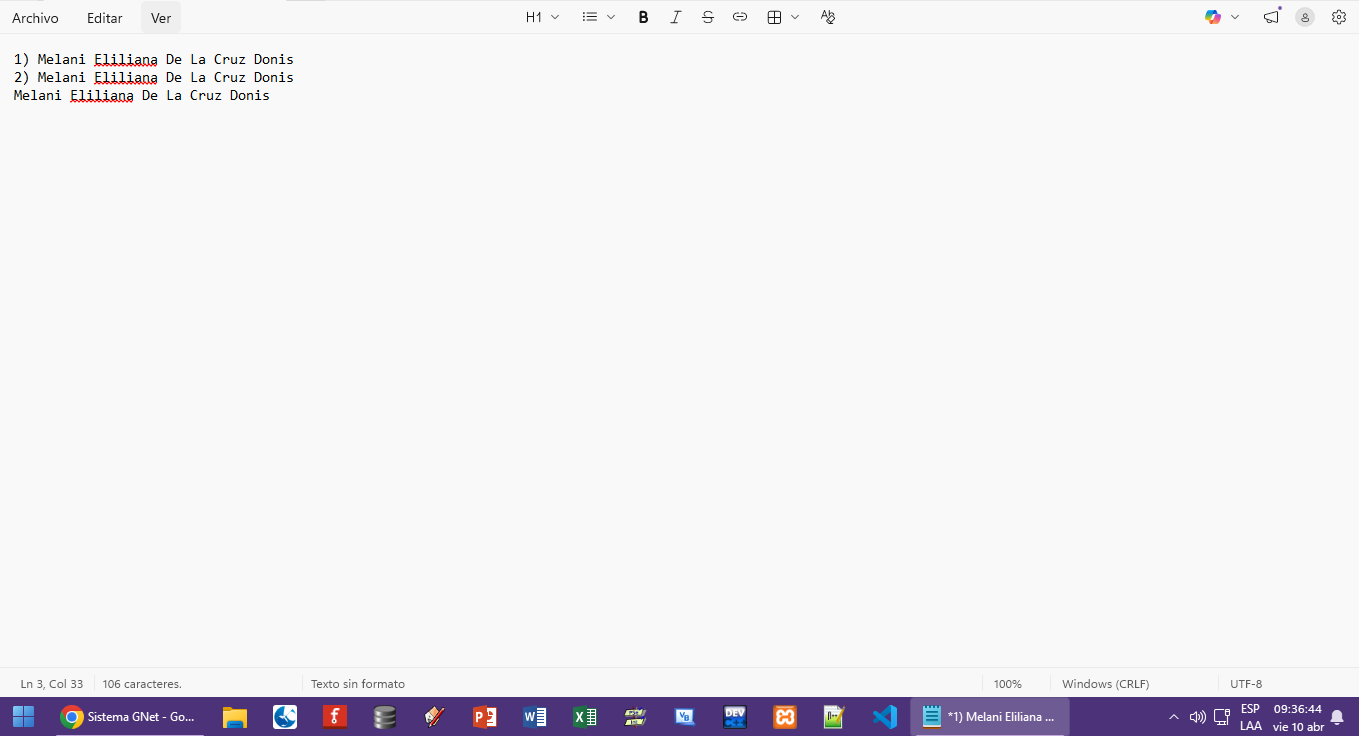This screenshot has height=736, width=1359.
Task: Open the account profile icon
Action: click(x=1304, y=17)
